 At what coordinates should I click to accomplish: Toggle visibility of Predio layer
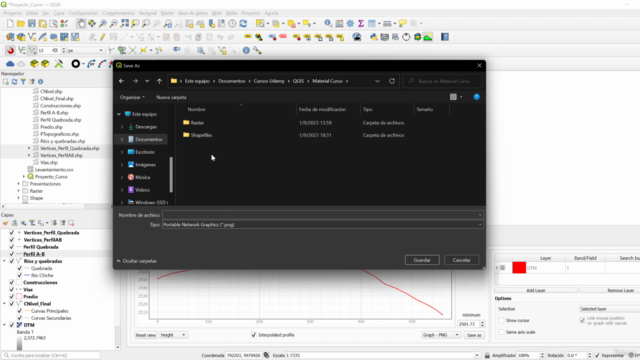pyautogui.click(x=11, y=297)
